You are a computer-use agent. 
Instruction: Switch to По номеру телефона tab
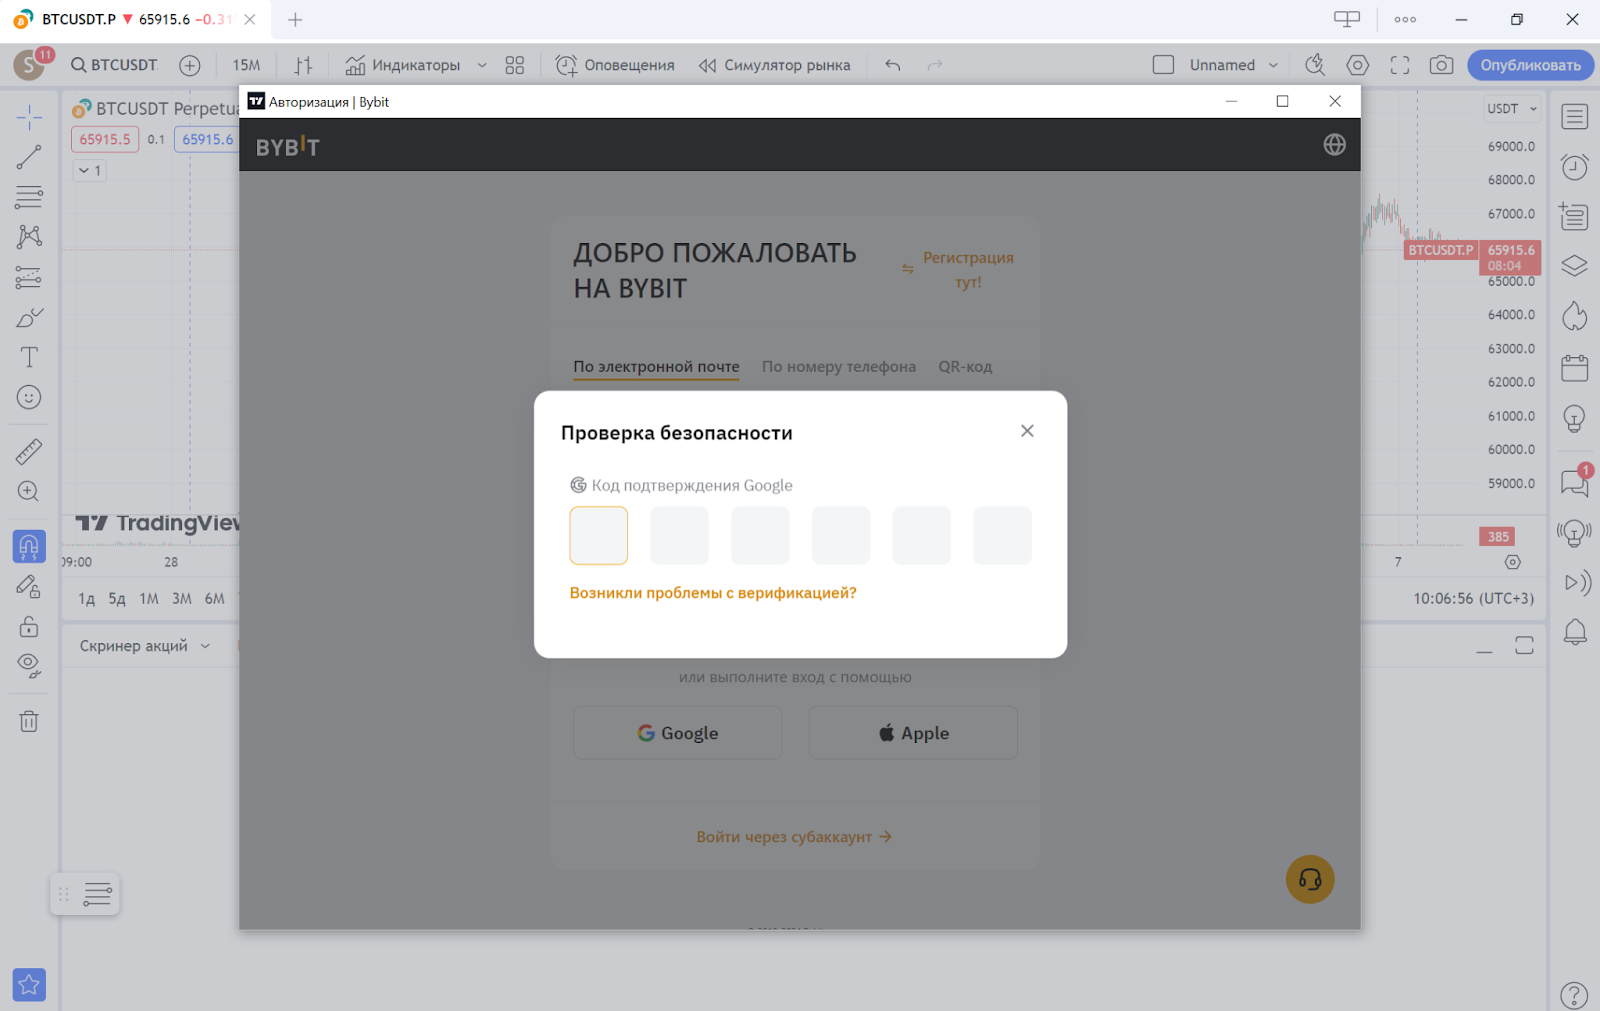click(839, 367)
